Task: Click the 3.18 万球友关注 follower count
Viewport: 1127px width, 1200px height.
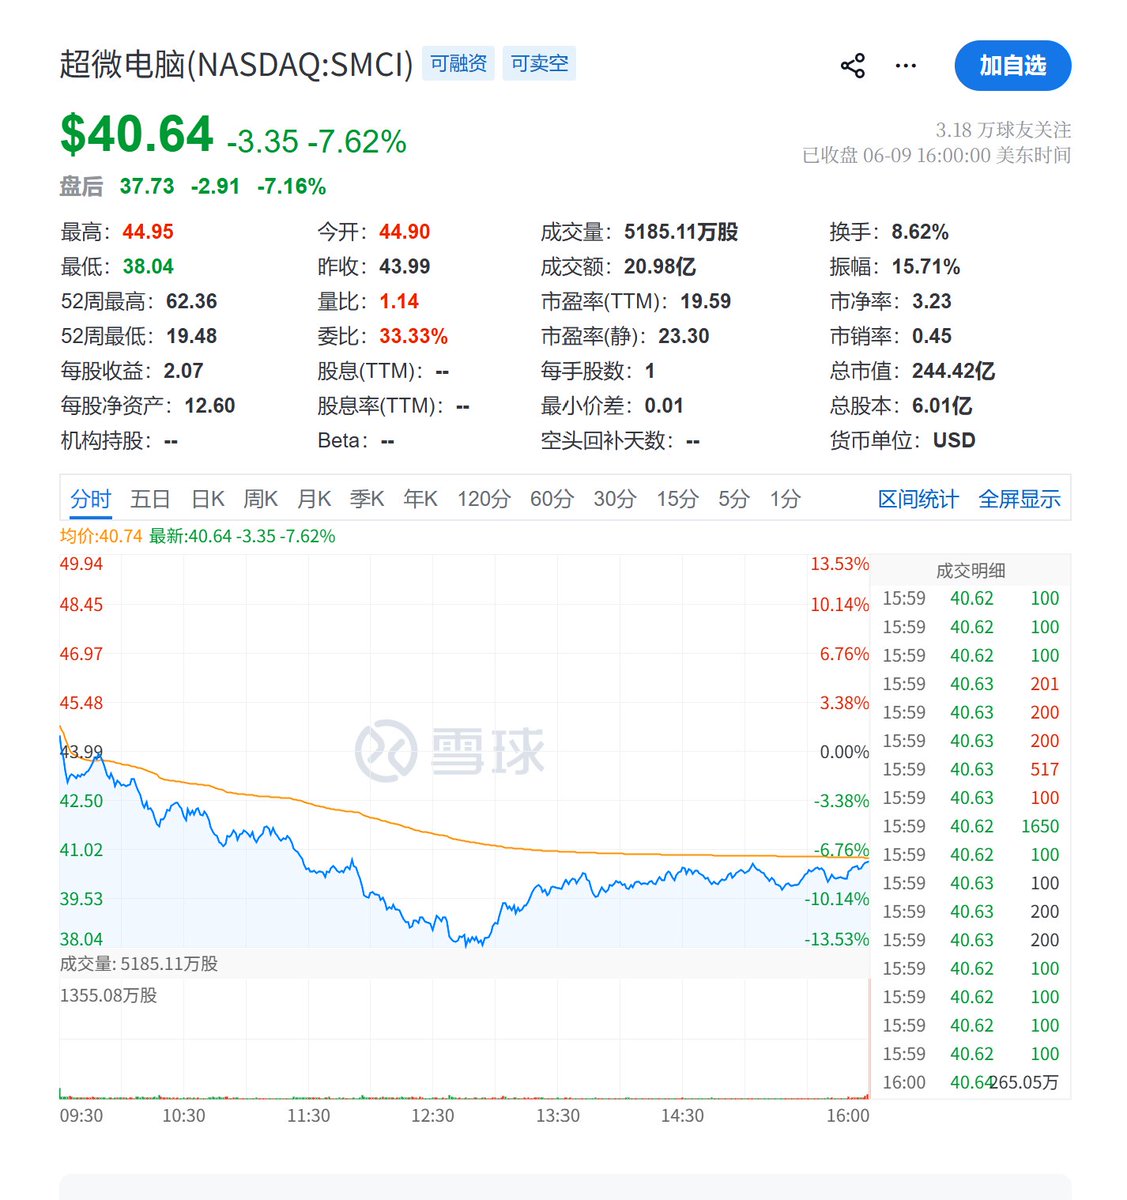Action: [x=1003, y=130]
